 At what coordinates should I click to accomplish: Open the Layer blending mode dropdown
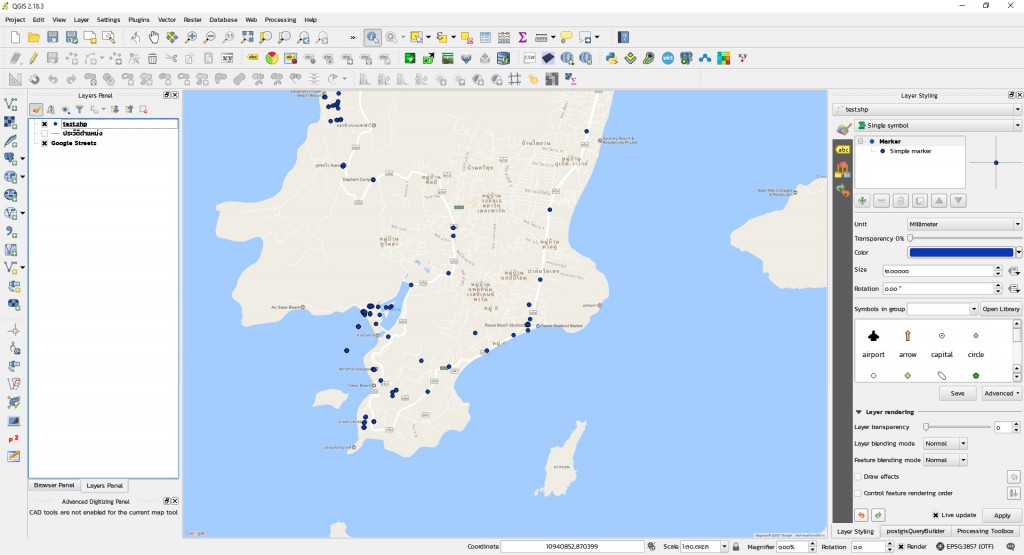click(945, 443)
